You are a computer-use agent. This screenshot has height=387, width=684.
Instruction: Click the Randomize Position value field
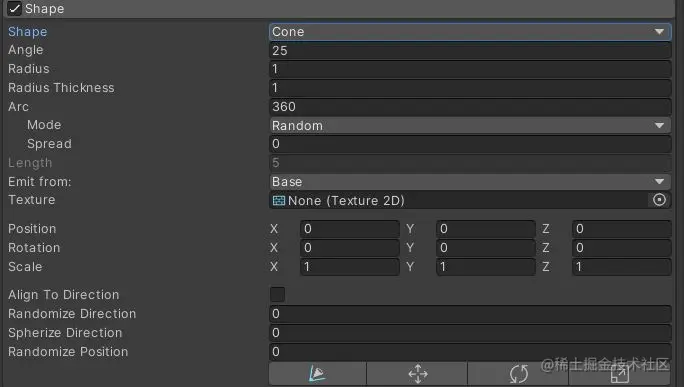pos(470,352)
